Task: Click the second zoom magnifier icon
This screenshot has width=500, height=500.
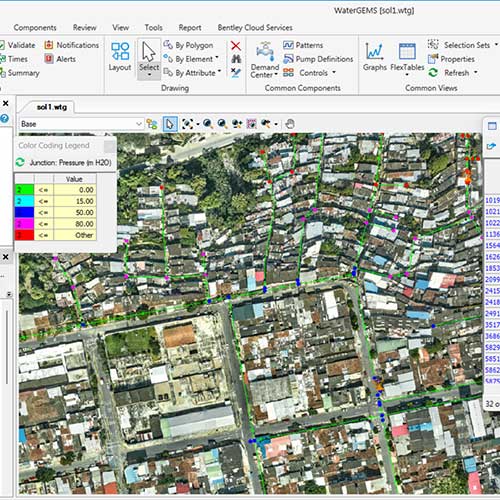Action: click(x=222, y=124)
